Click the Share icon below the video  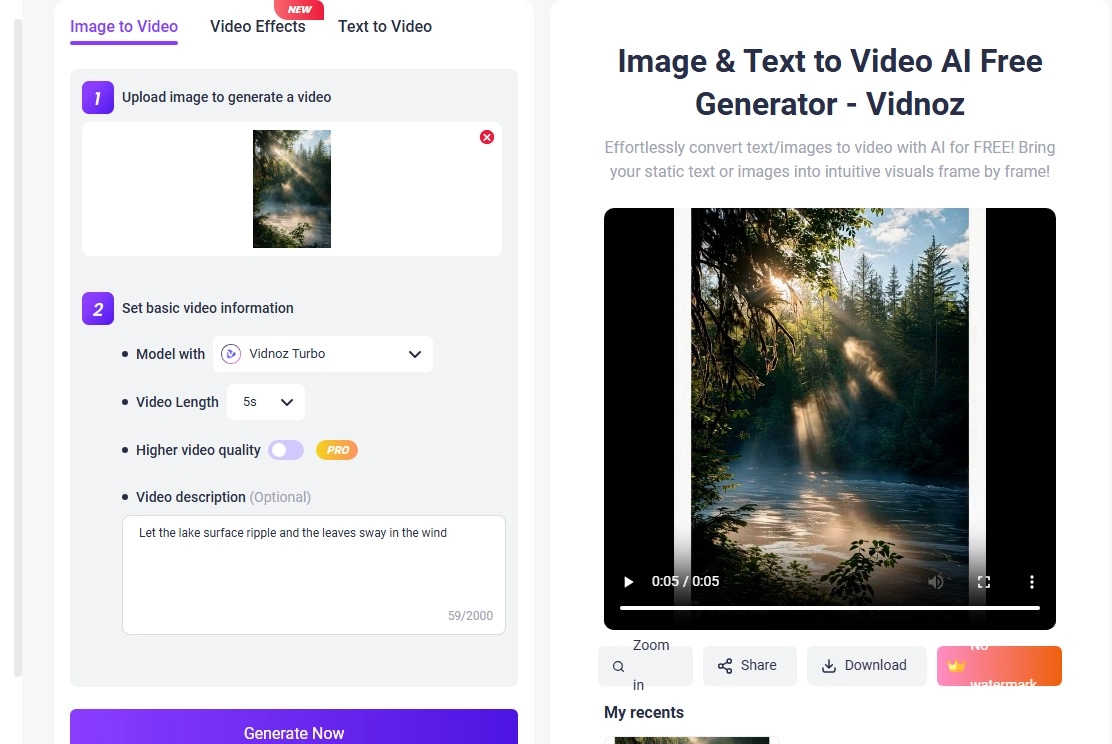(724, 665)
